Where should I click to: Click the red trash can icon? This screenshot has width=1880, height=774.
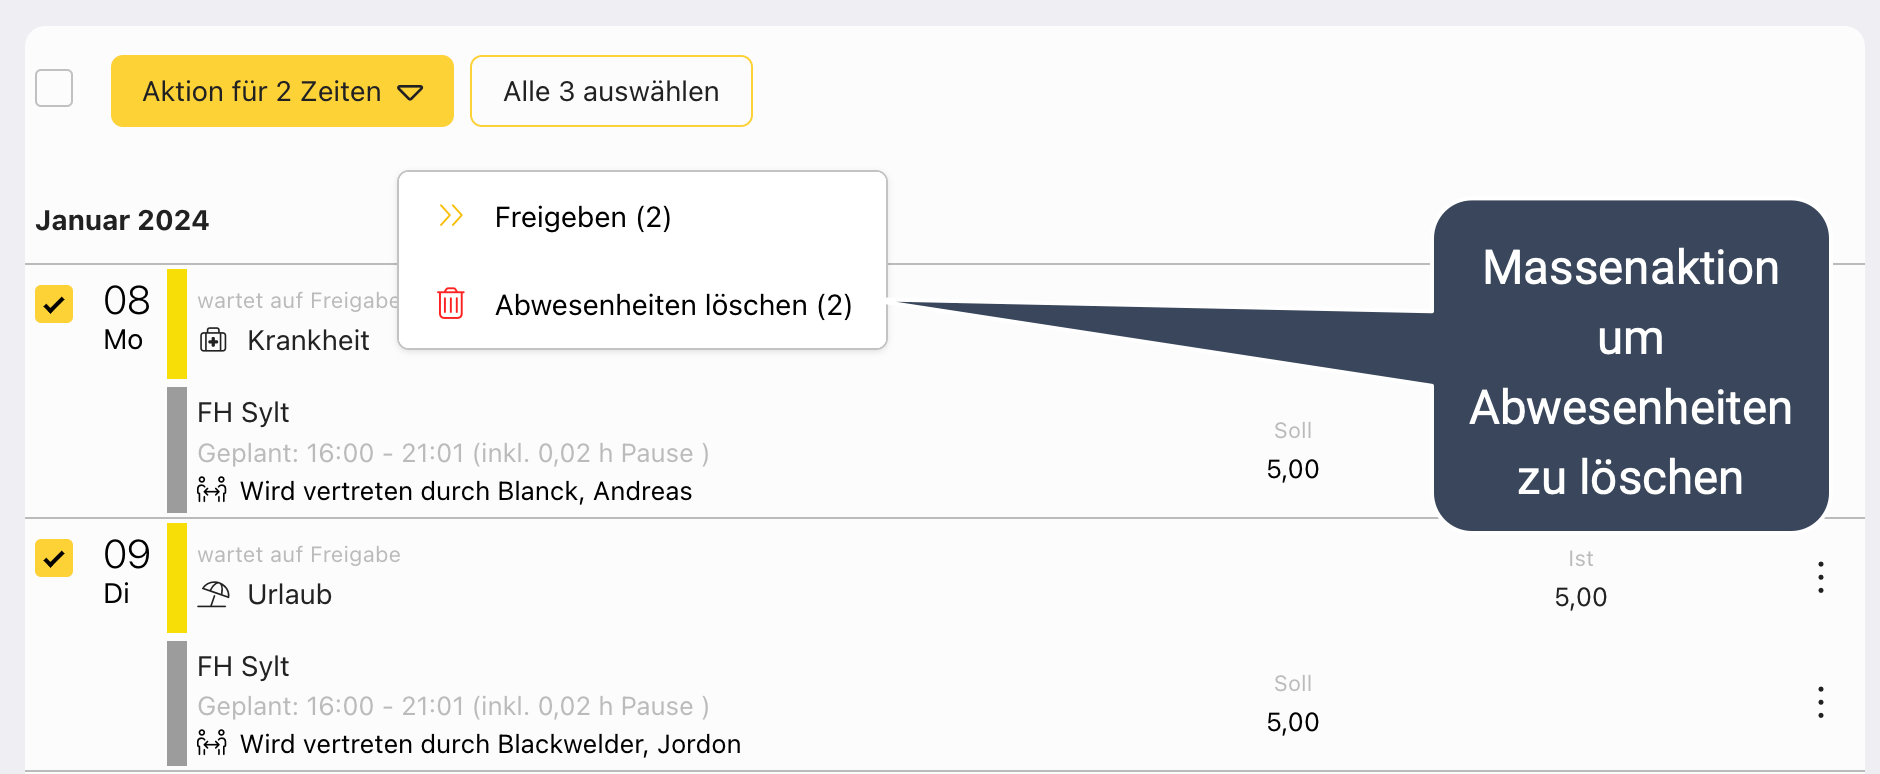[451, 303]
